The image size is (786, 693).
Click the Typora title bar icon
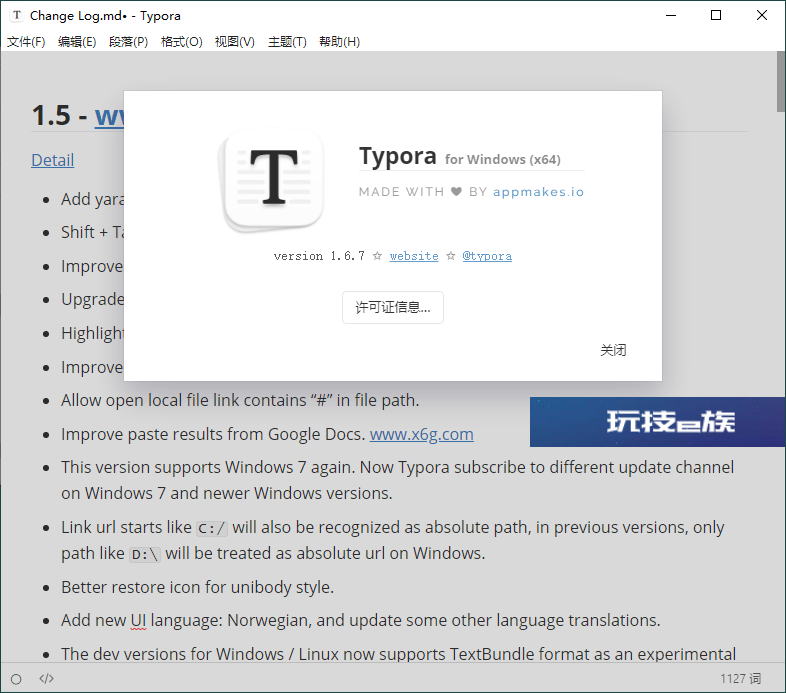coord(17,16)
